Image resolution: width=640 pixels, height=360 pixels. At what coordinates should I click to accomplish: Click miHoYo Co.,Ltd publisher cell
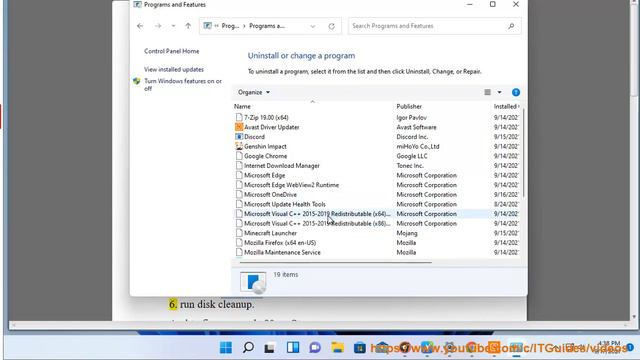pyautogui.click(x=418, y=146)
